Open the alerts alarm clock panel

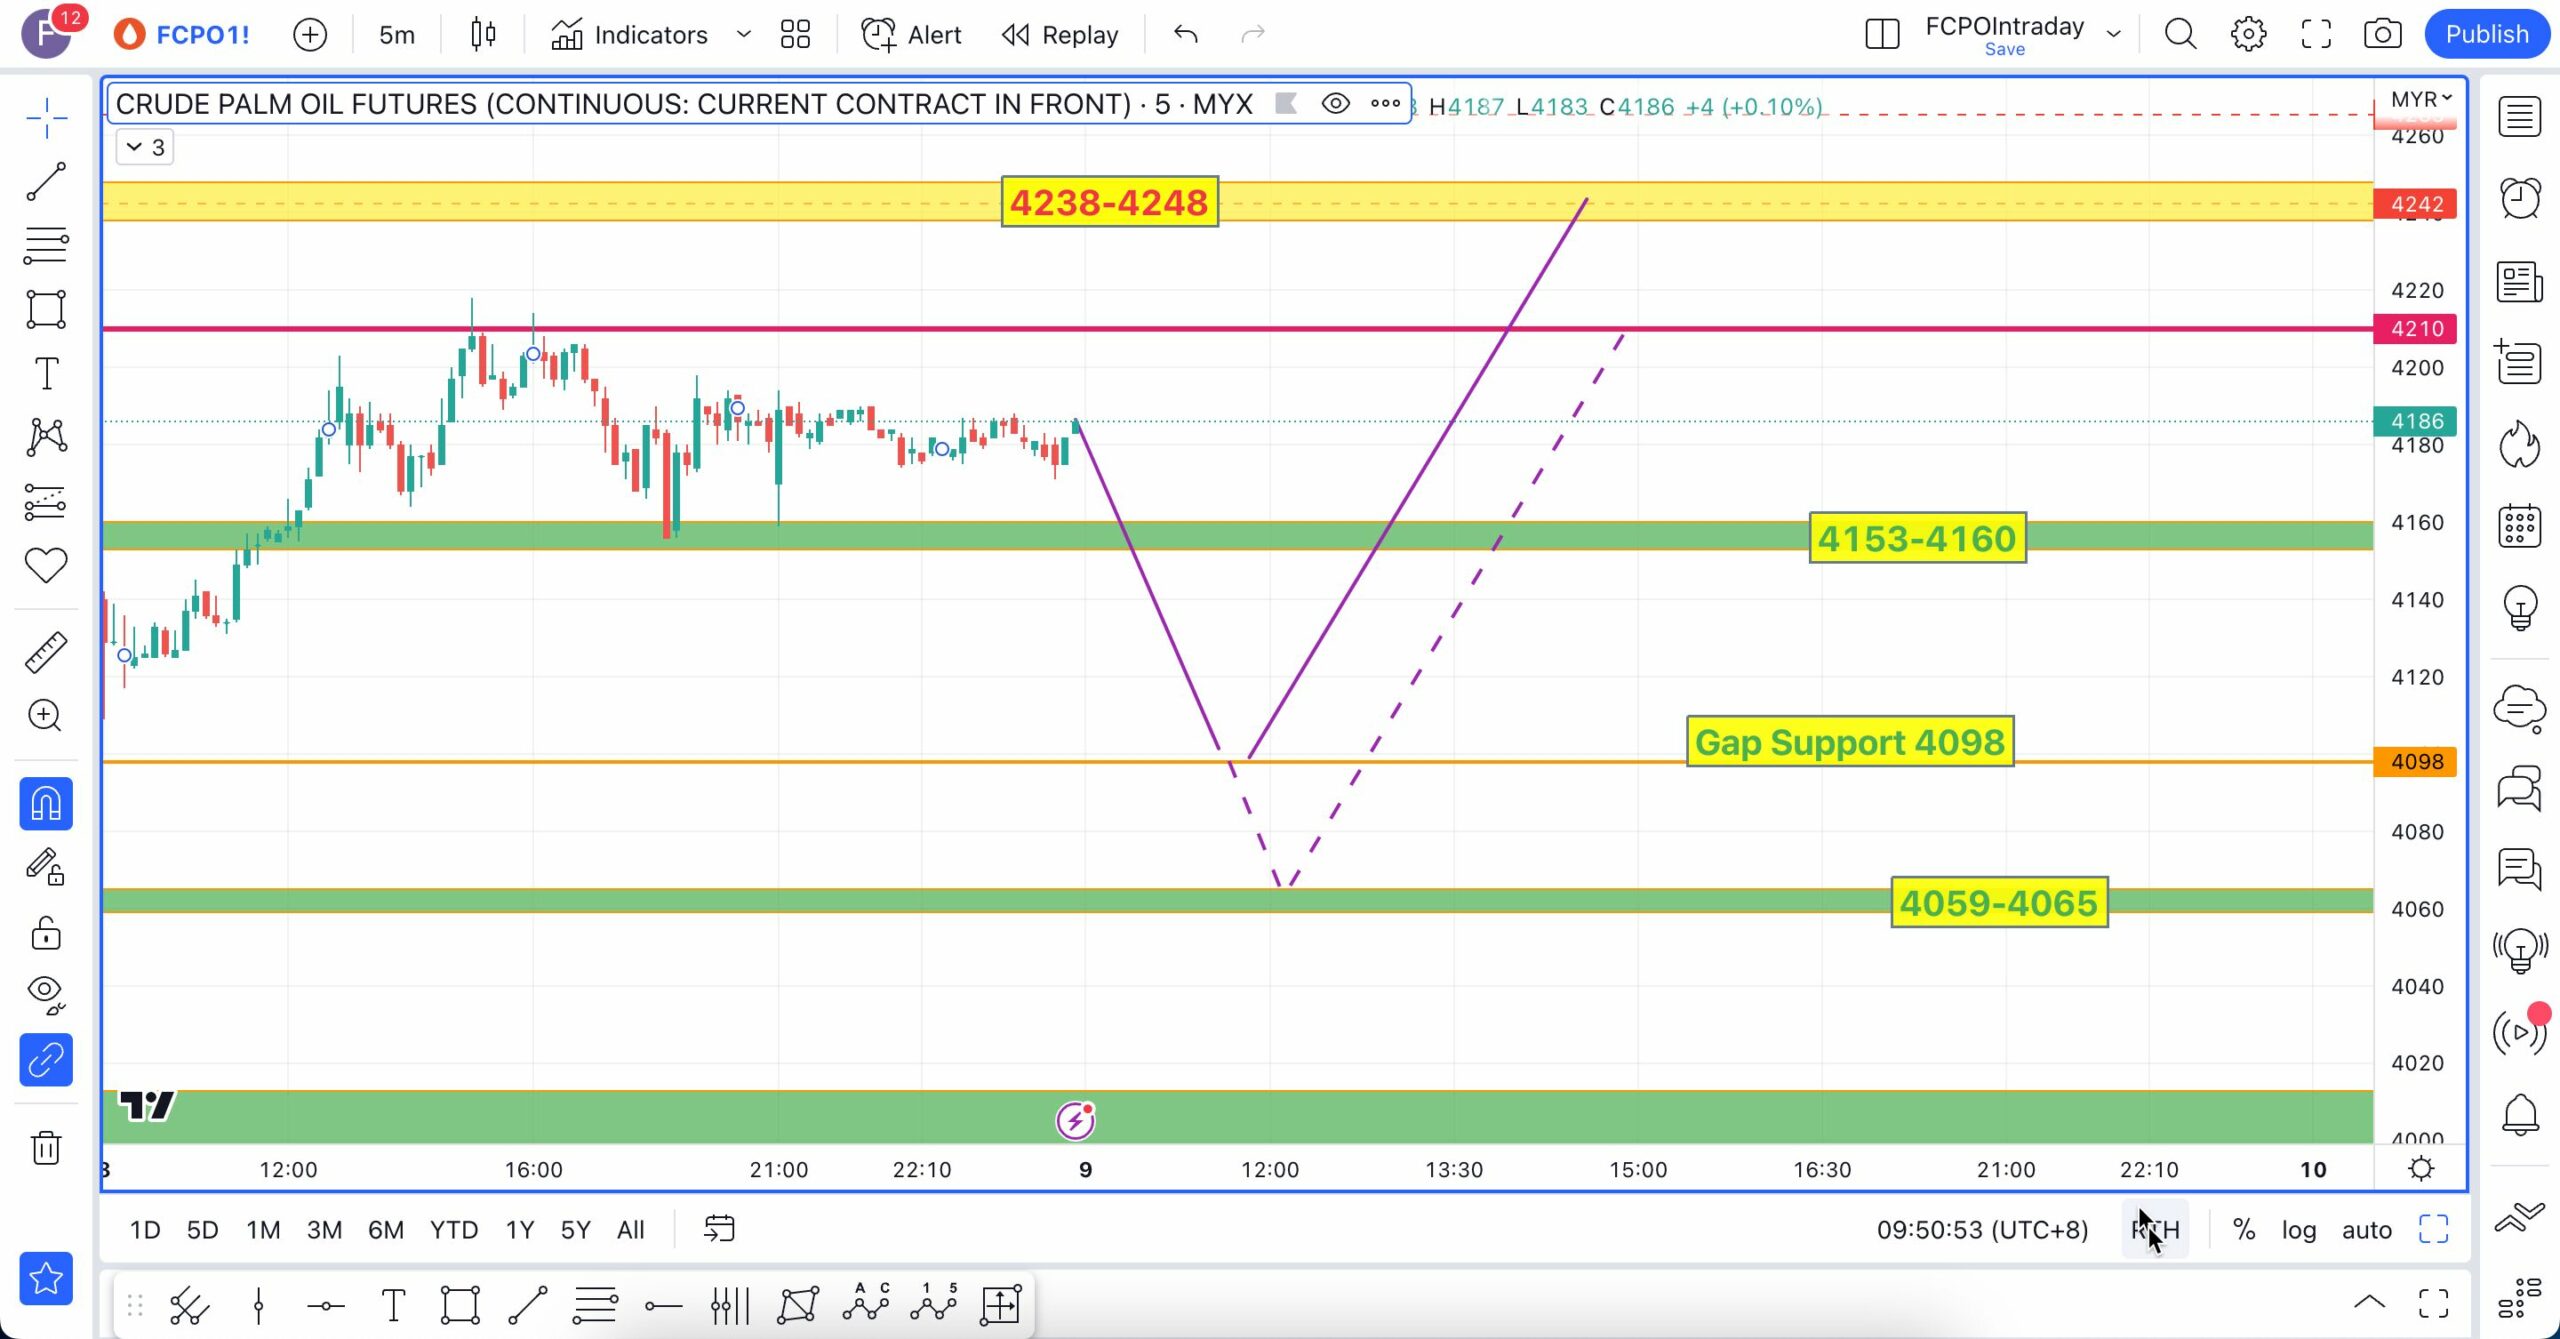[x=2519, y=198]
